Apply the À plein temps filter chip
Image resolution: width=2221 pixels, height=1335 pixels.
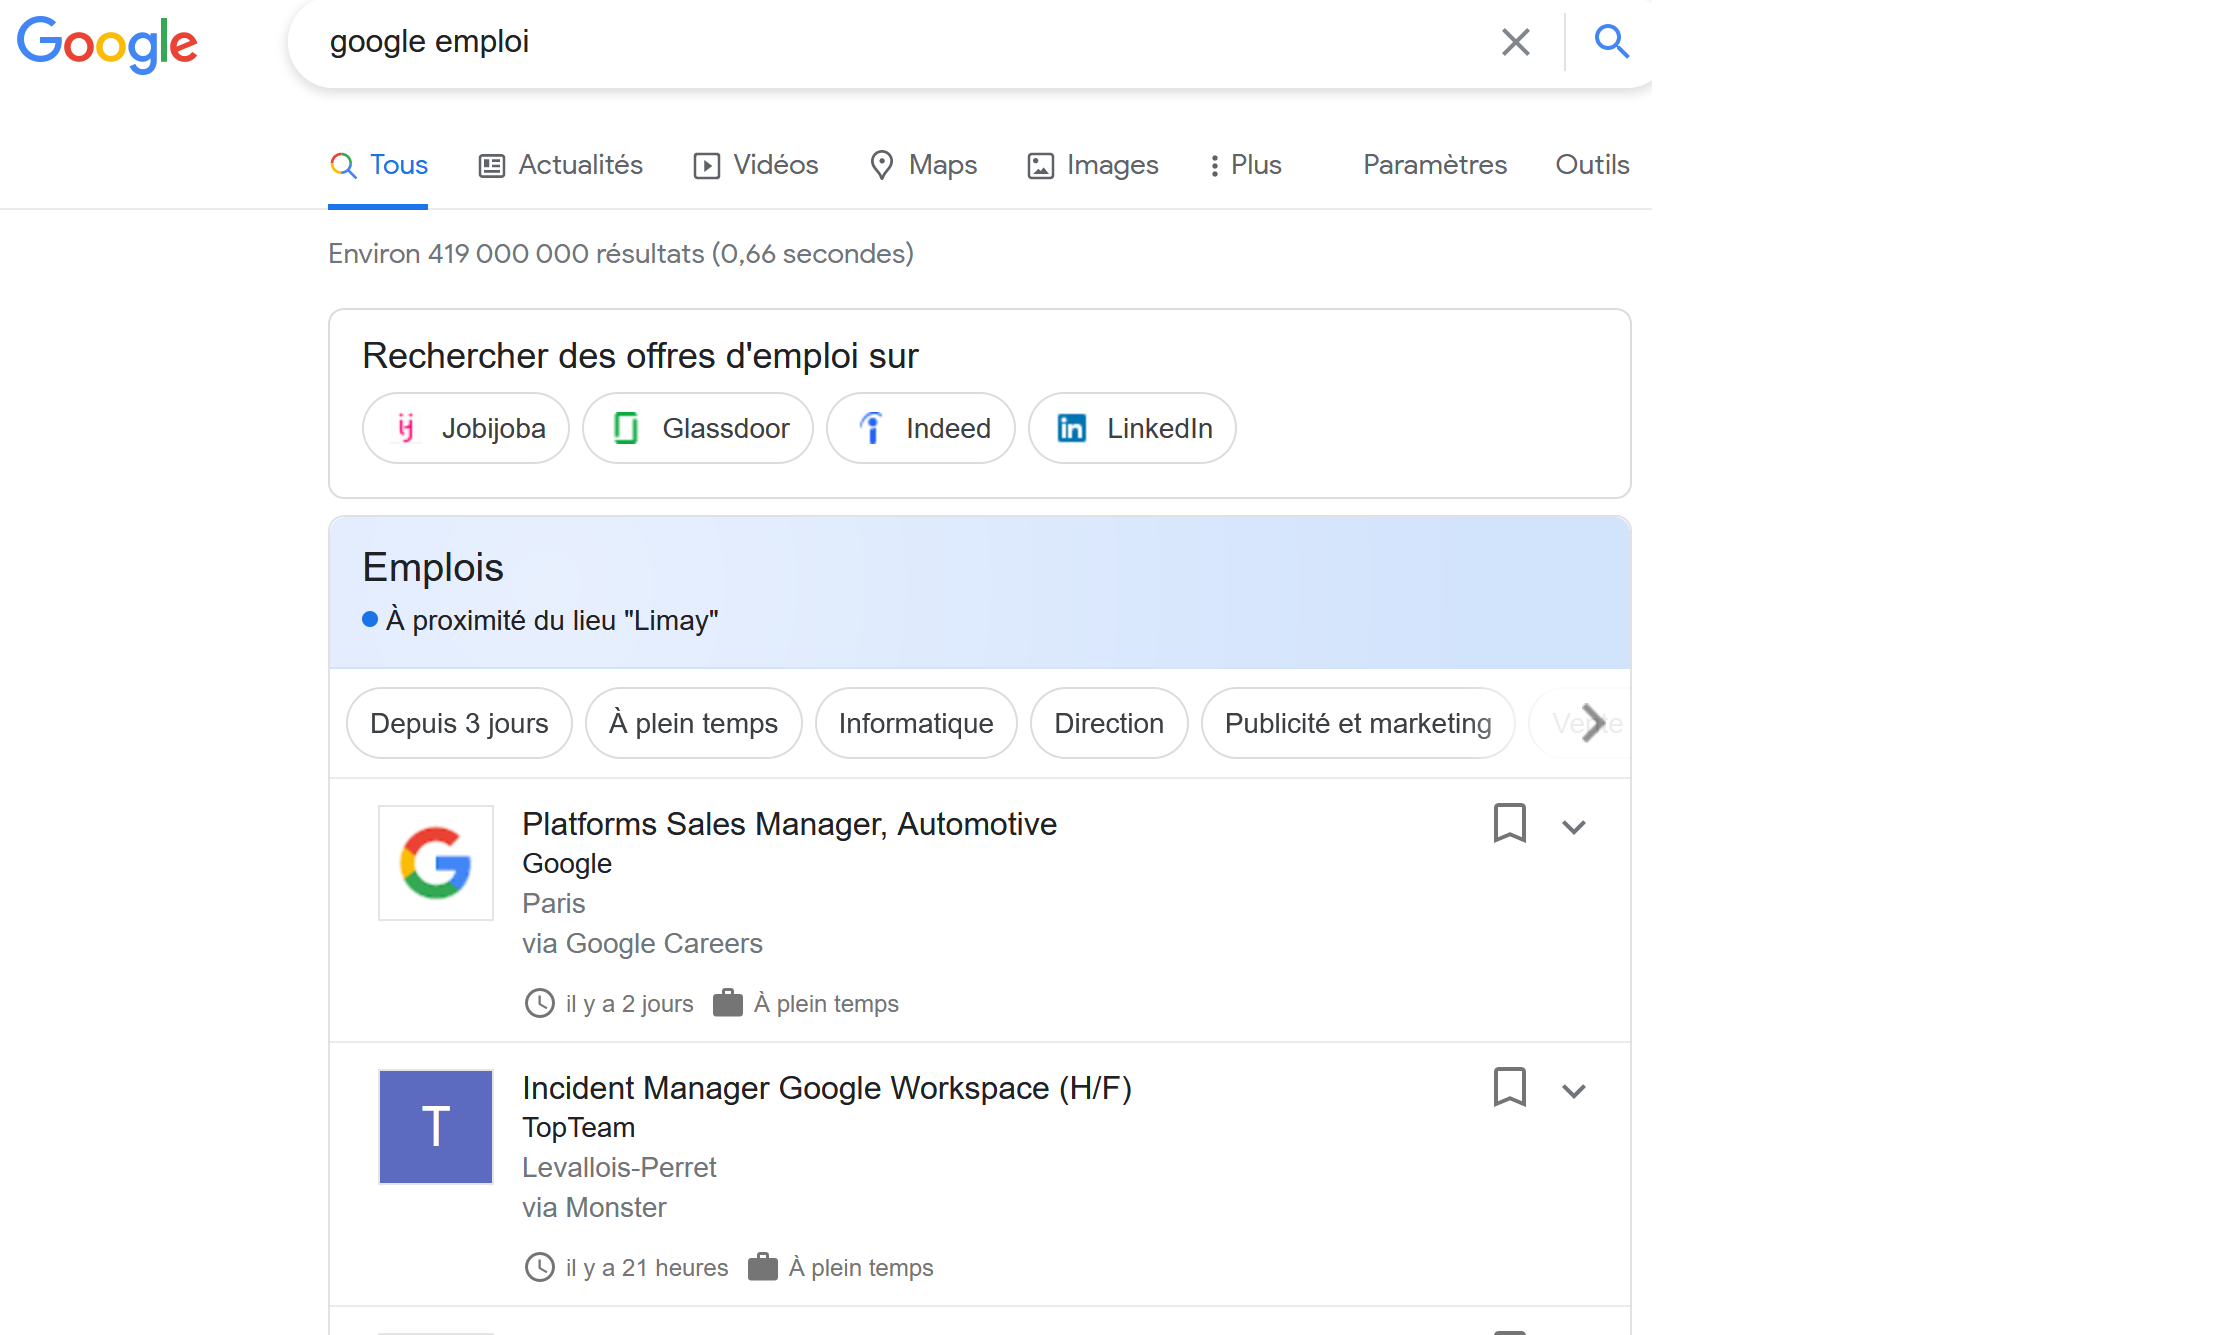(693, 723)
